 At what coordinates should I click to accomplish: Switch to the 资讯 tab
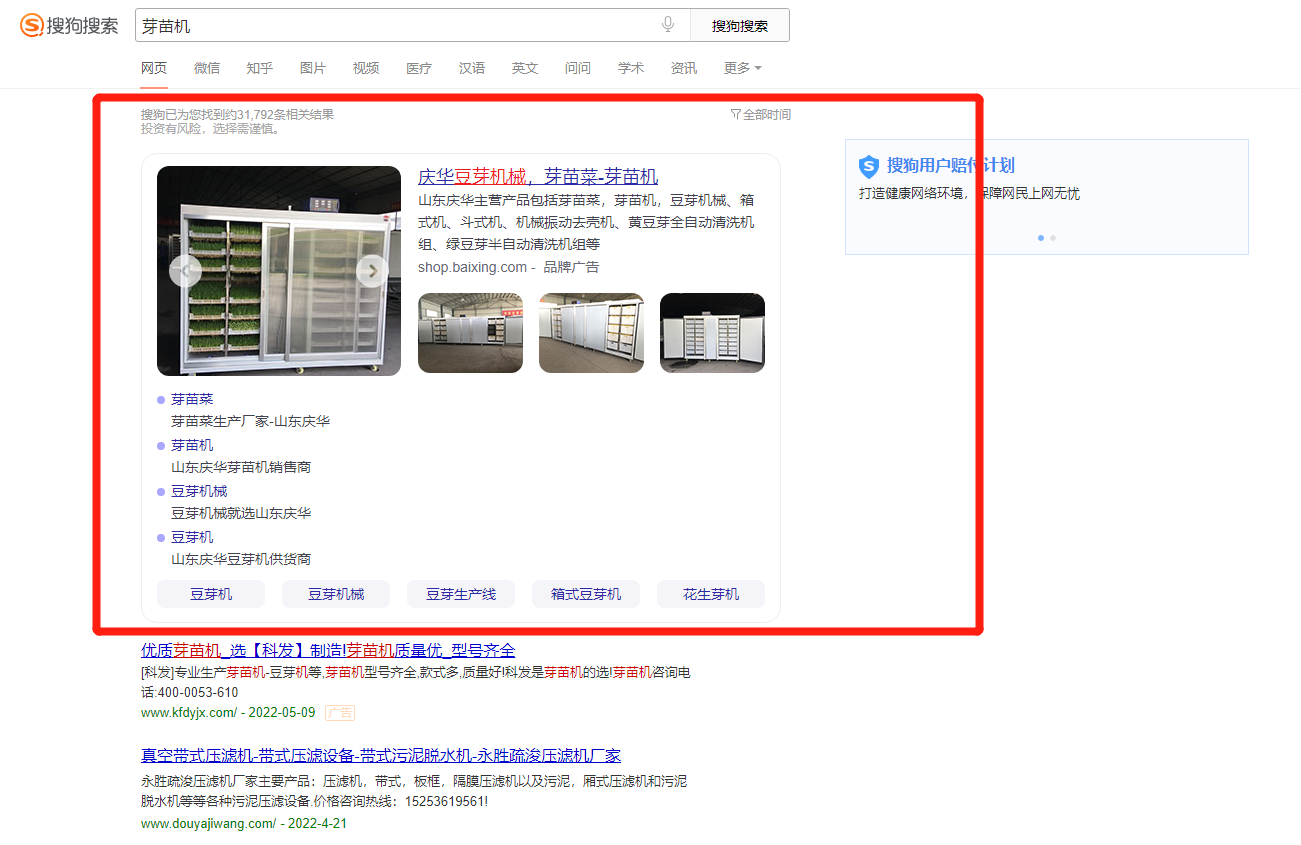pyautogui.click(x=684, y=68)
